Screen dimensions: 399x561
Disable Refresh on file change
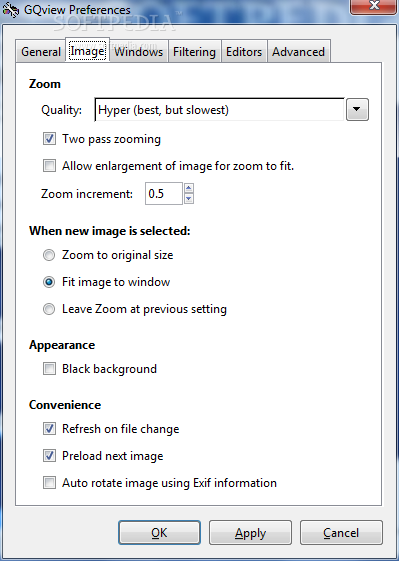(49, 429)
